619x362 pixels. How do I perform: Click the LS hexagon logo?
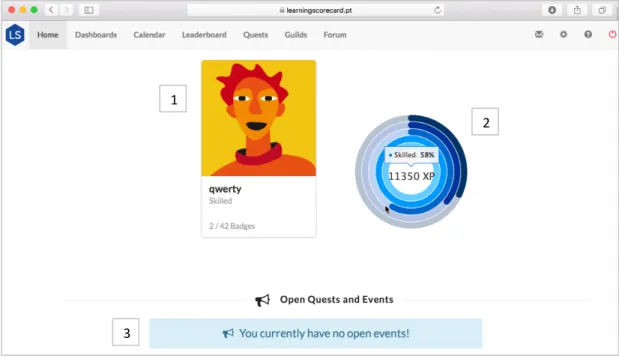(x=15, y=35)
